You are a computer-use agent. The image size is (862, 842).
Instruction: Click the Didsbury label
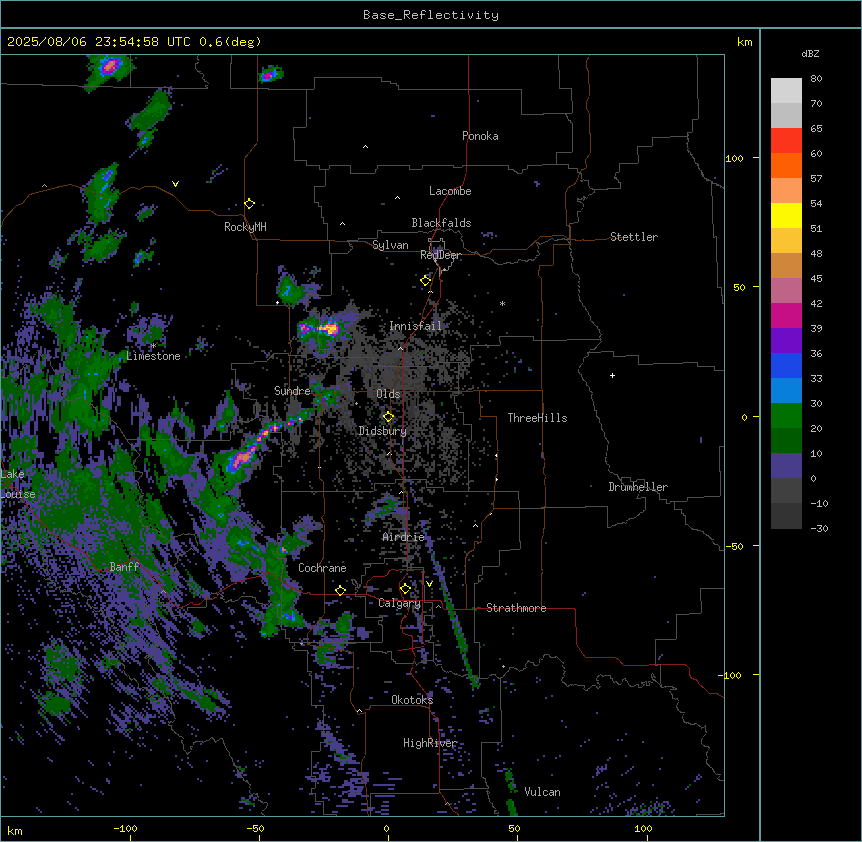coord(383,431)
